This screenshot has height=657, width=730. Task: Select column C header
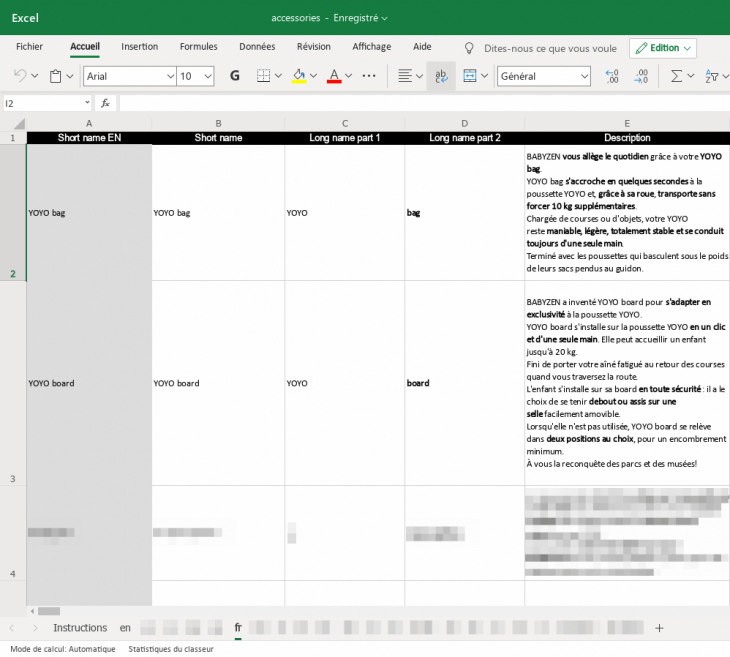(x=345, y=123)
